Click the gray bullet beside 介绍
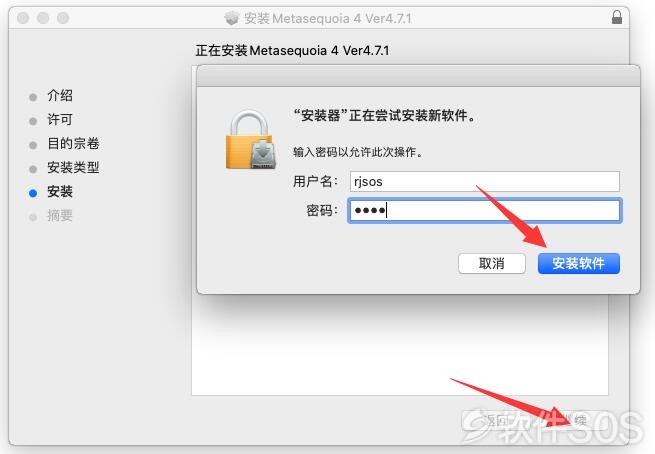The height and width of the screenshot is (454, 655). (x=33, y=97)
